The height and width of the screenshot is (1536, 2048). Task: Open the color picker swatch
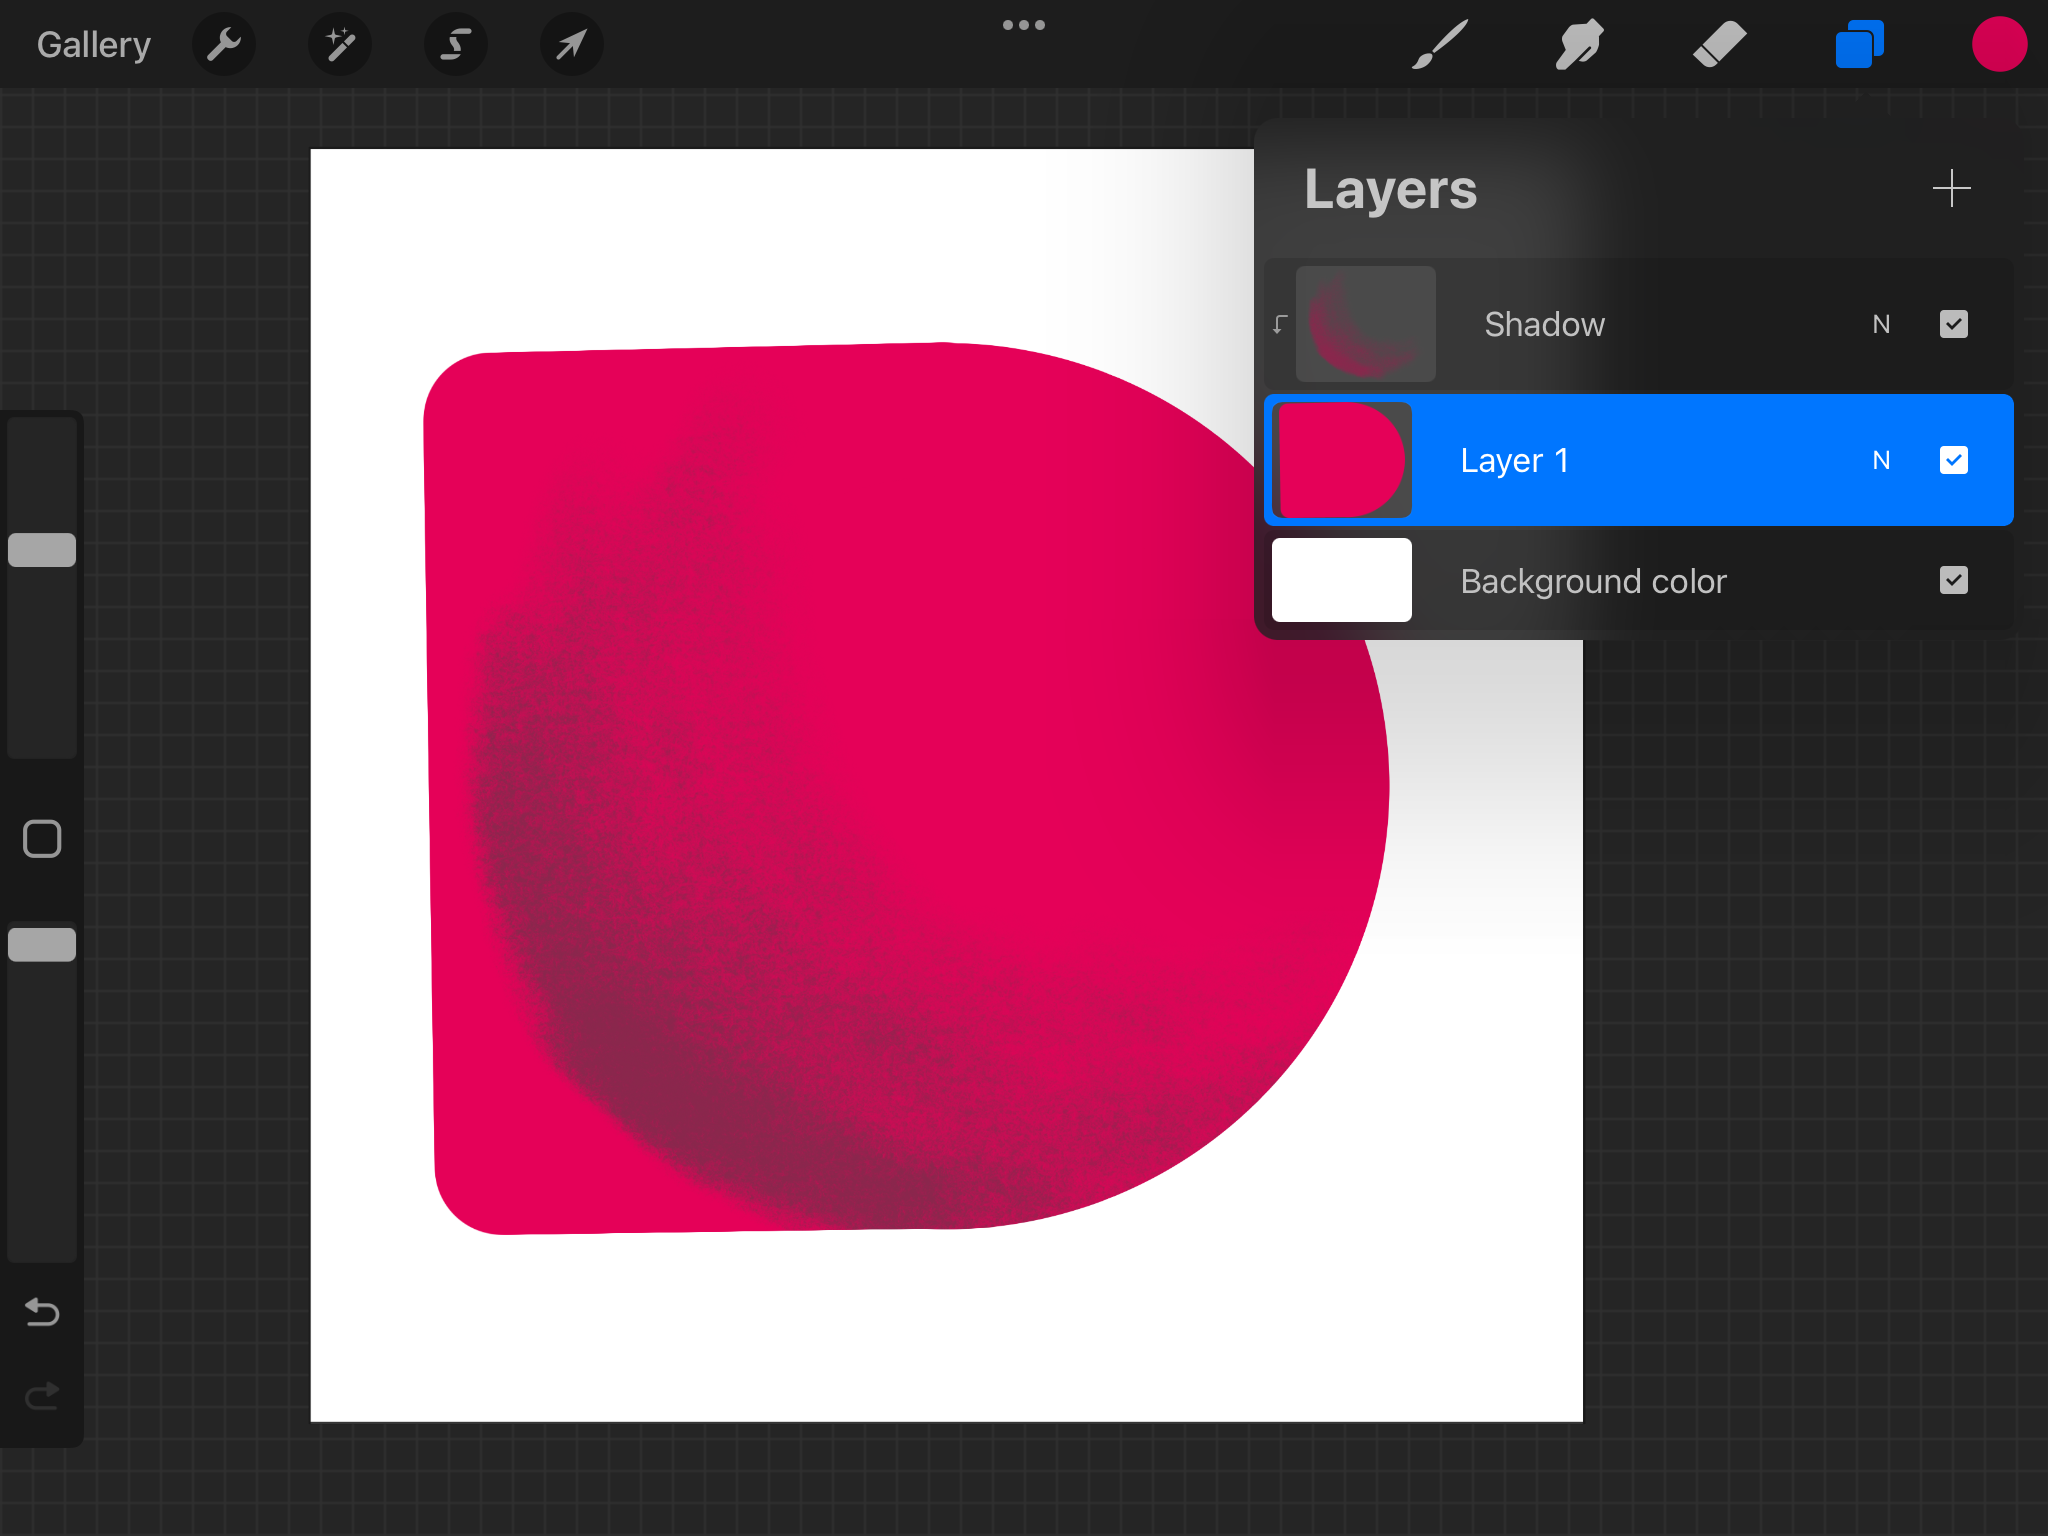1999,44
